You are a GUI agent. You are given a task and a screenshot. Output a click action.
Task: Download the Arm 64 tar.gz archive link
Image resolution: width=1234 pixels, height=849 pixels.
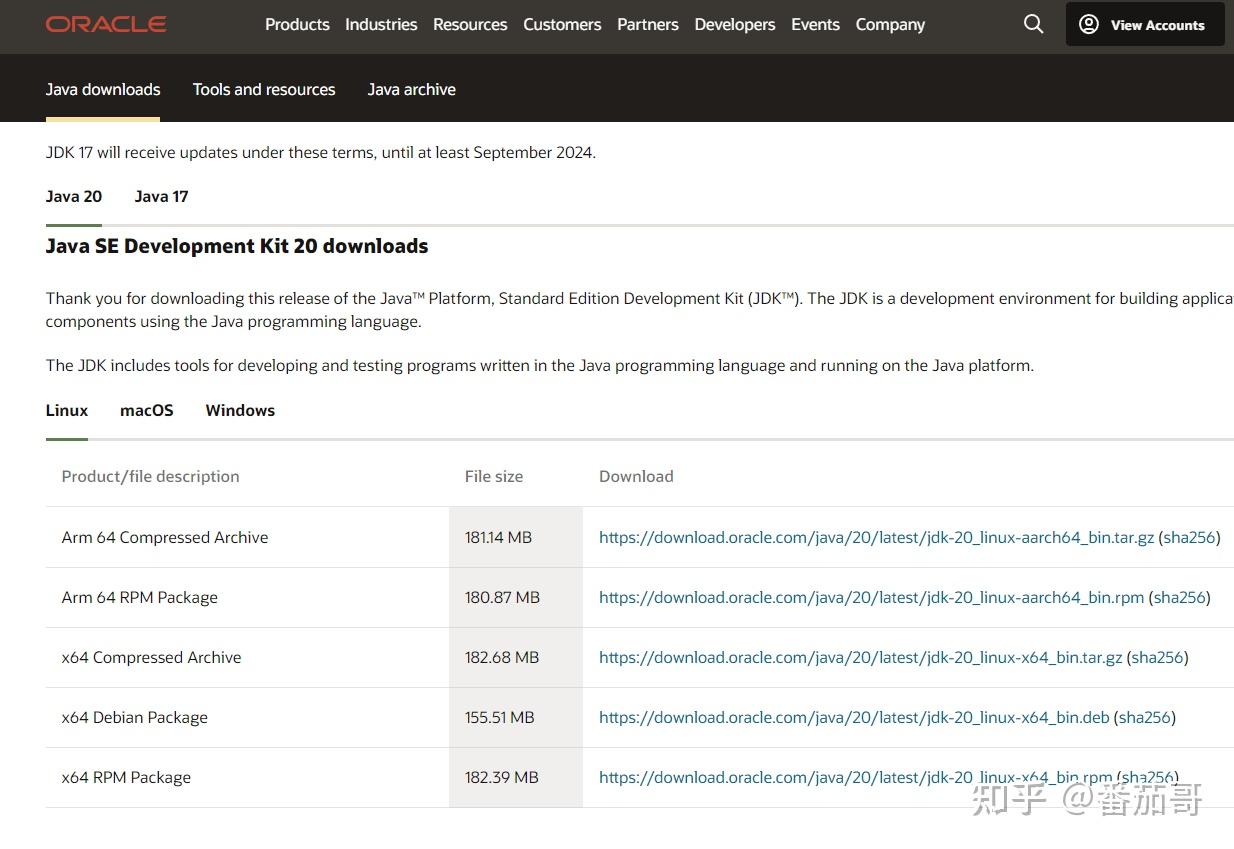[876, 537]
